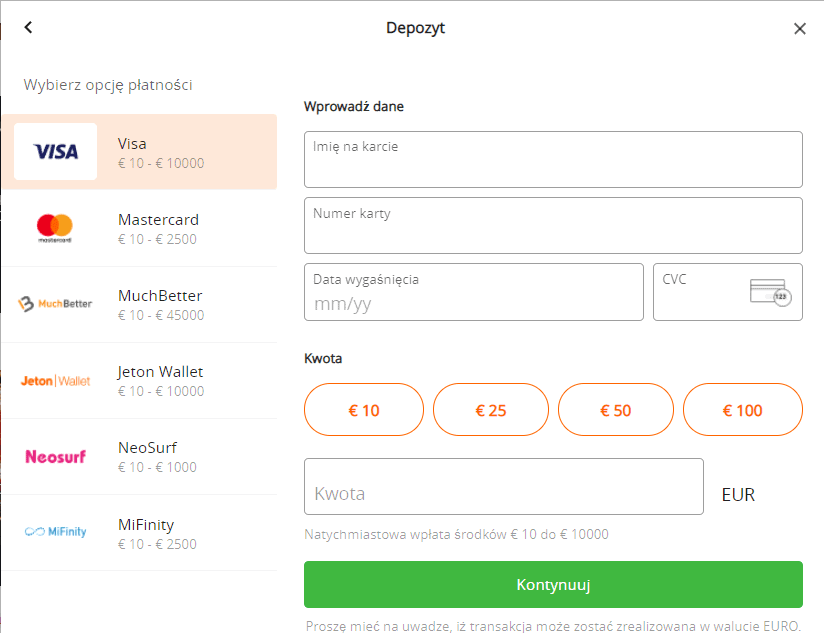Screen dimensions: 824x633
Task: Click the MiFinity limit € 10 - € 2500
Action: (x=157, y=544)
